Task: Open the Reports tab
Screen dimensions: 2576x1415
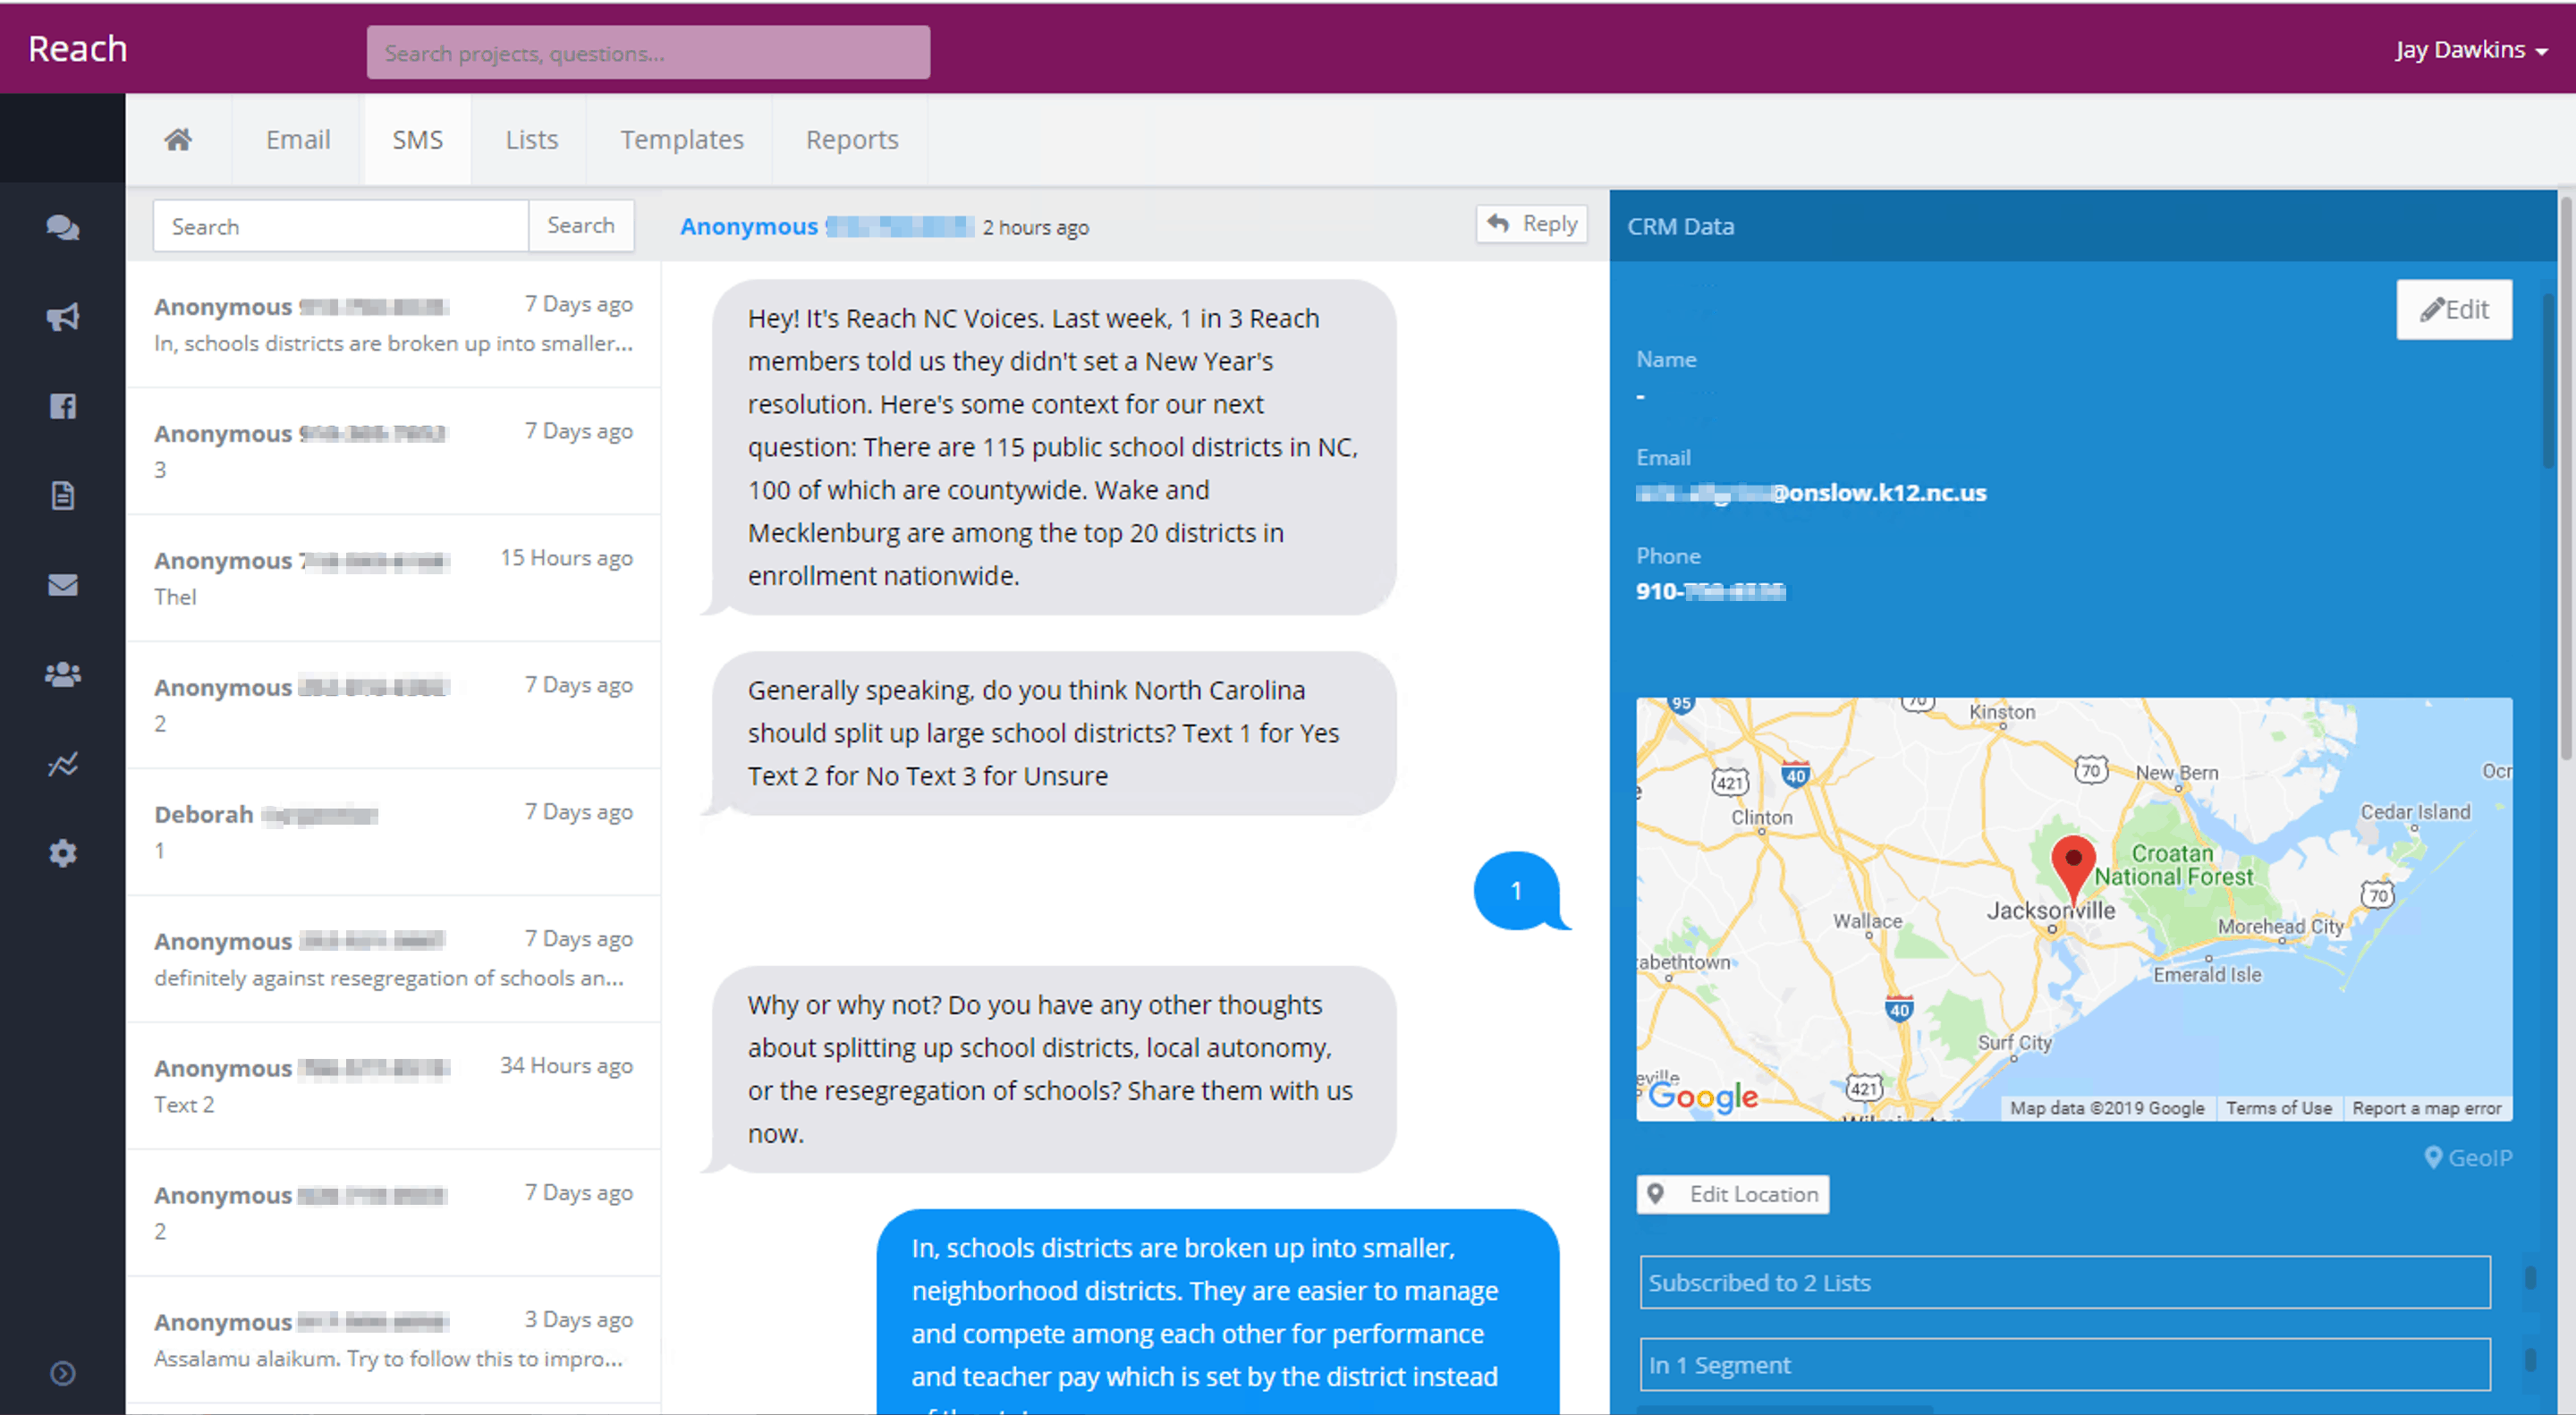Action: 851,139
